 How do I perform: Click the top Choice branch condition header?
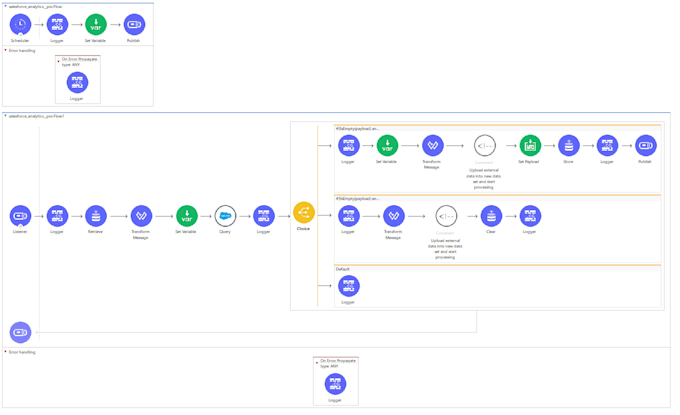pyautogui.click(x=357, y=128)
